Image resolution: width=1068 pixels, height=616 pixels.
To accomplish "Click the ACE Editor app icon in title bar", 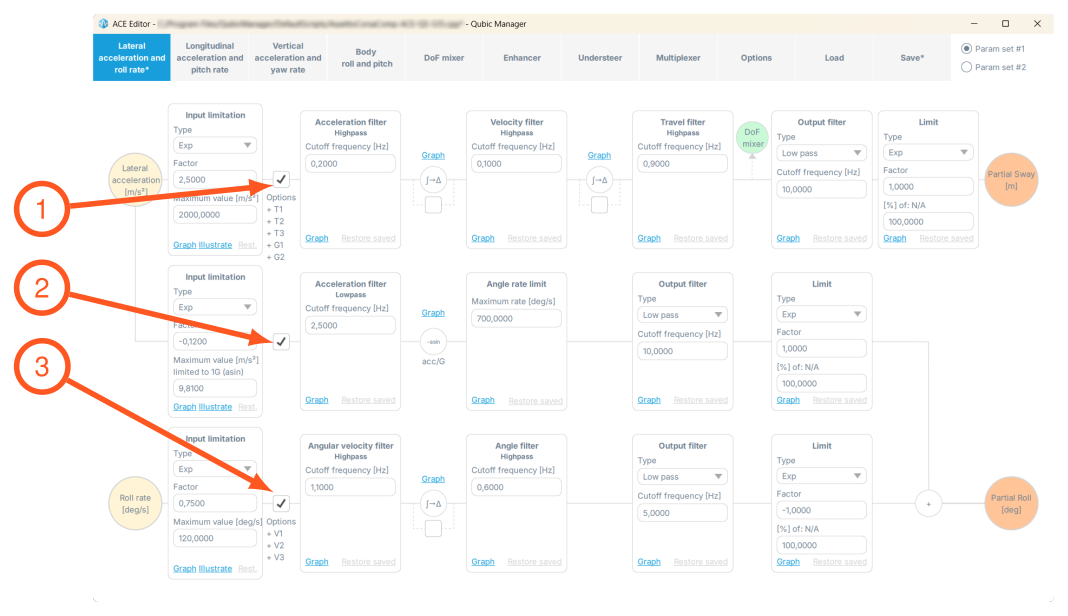I will coord(104,24).
